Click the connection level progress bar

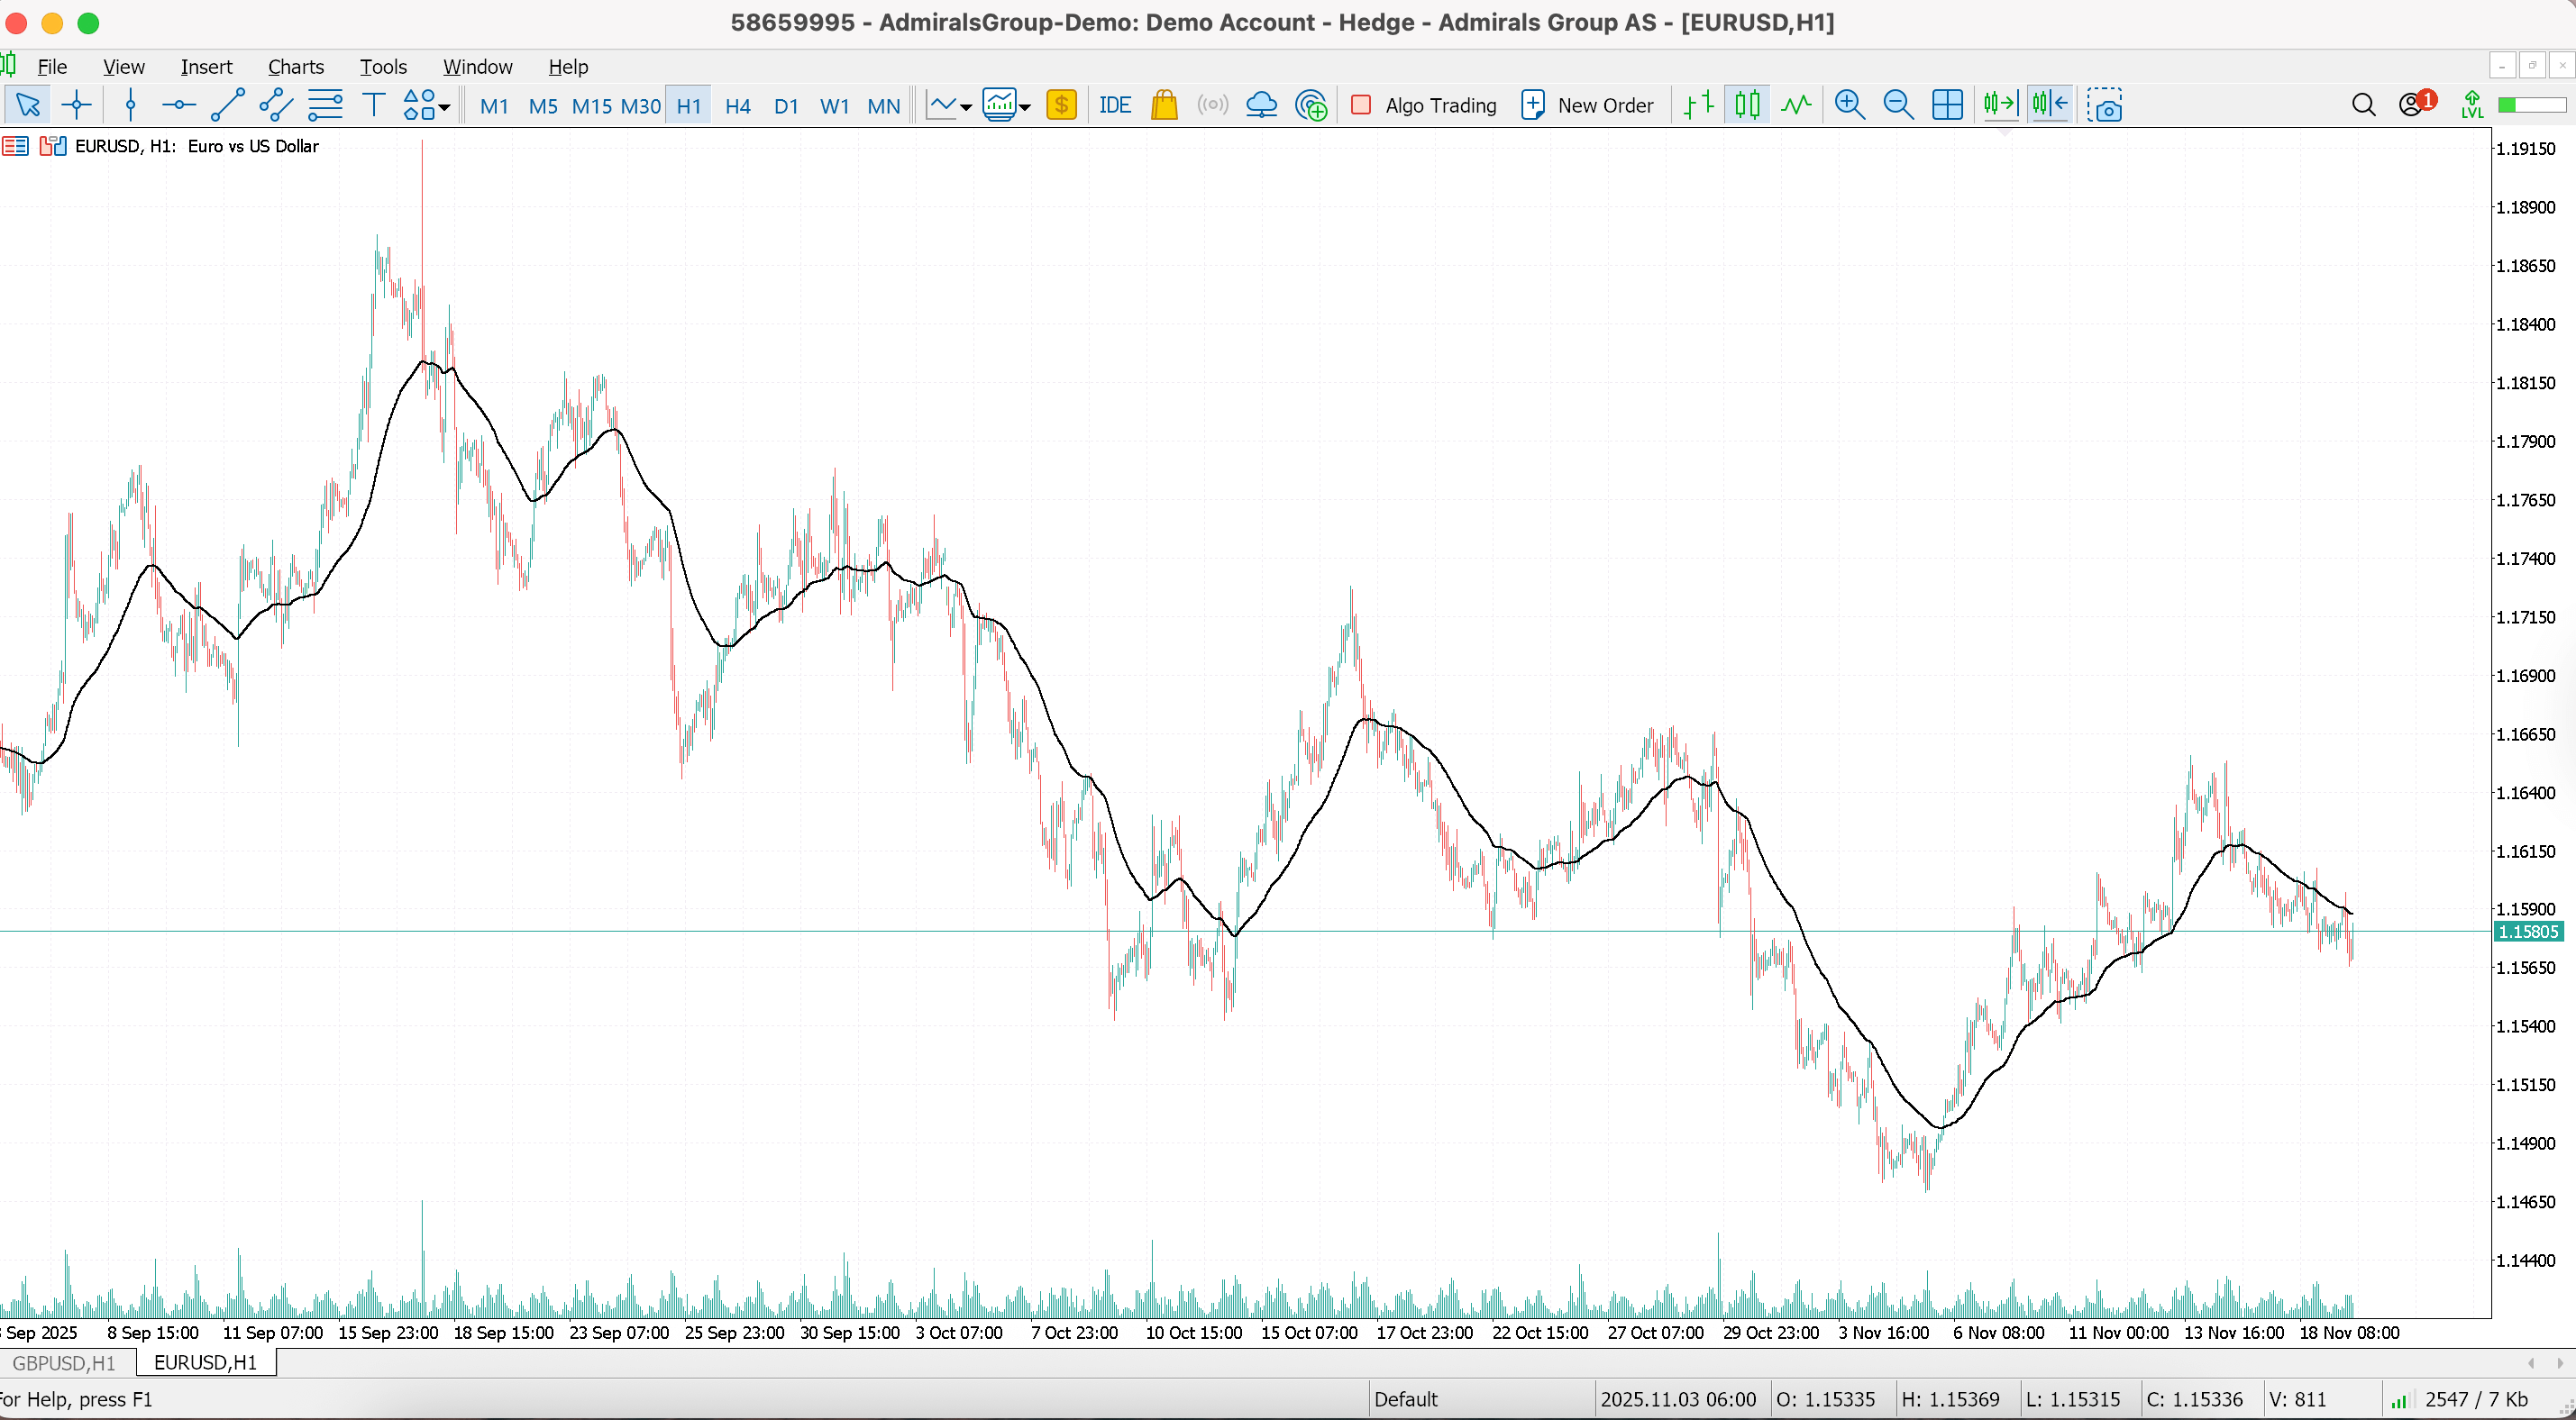2532,105
